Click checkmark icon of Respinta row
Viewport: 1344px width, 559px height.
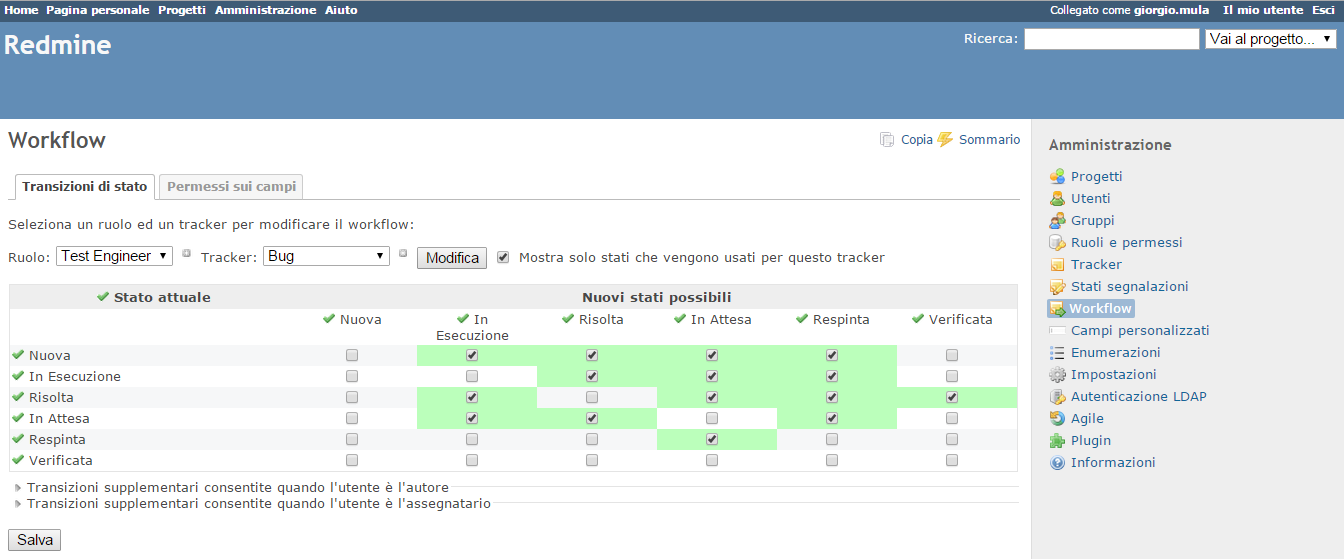(x=18, y=439)
